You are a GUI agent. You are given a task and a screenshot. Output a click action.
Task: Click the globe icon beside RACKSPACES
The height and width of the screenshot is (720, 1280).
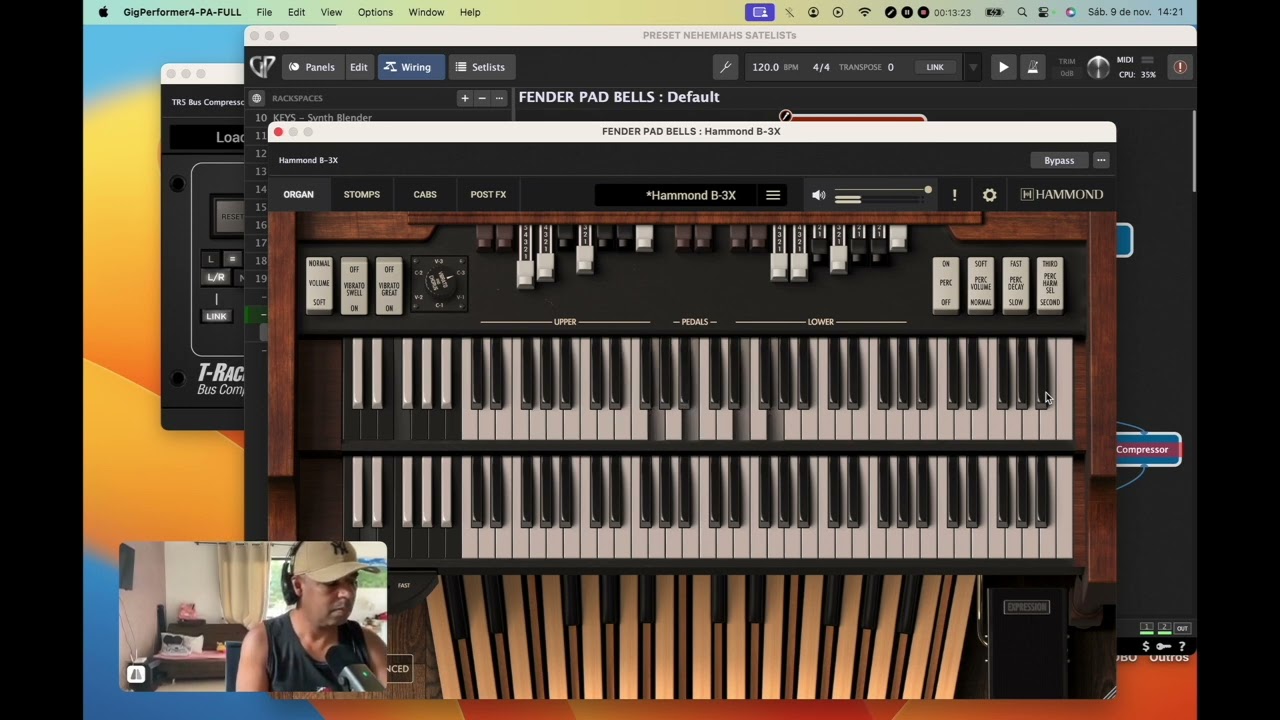(257, 98)
